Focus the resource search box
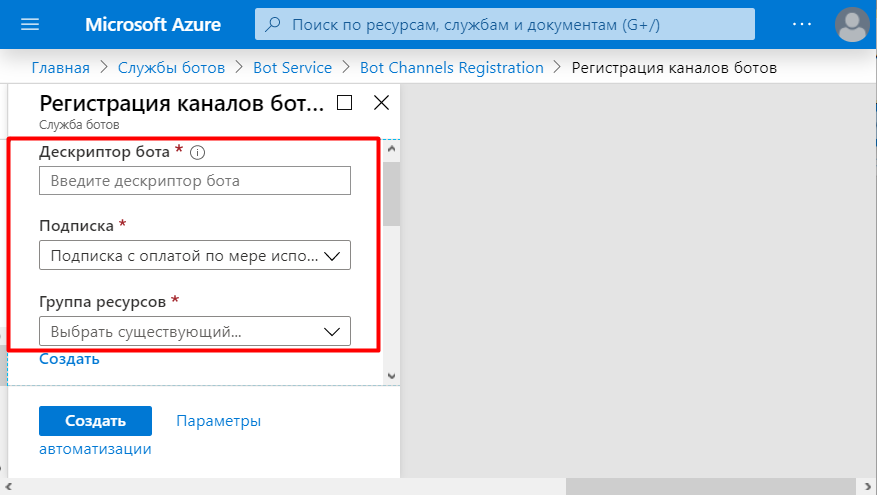The height and width of the screenshot is (495, 877). [504, 25]
